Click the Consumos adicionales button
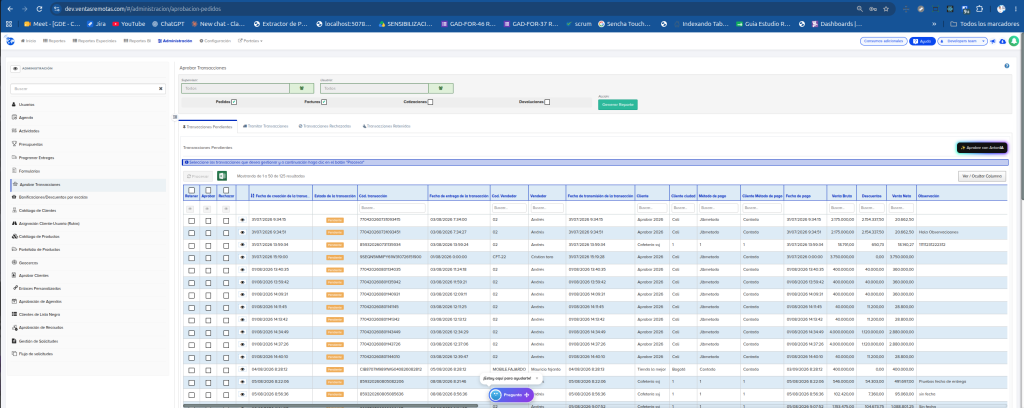This screenshot has height=408, width=1024. coord(883,41)
